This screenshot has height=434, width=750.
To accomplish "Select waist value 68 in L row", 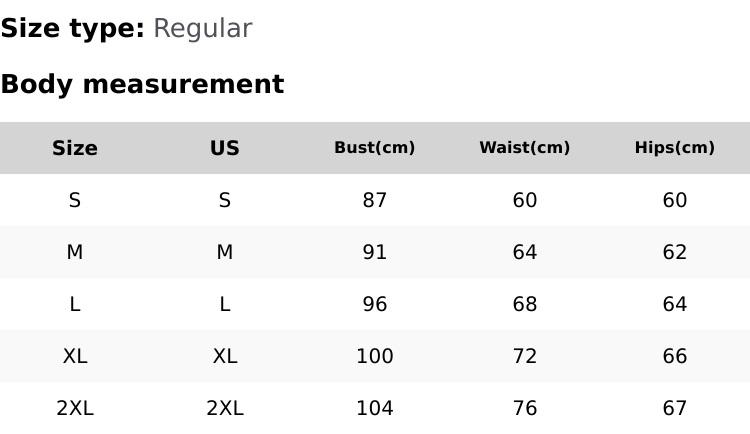I will 525,304.
